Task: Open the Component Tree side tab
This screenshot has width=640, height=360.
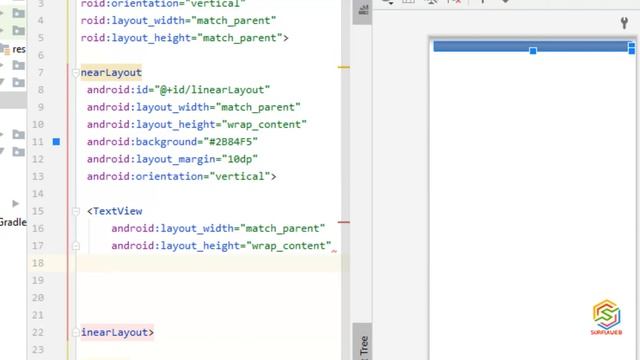Action: pyautogui.click(x=362, y=342)
